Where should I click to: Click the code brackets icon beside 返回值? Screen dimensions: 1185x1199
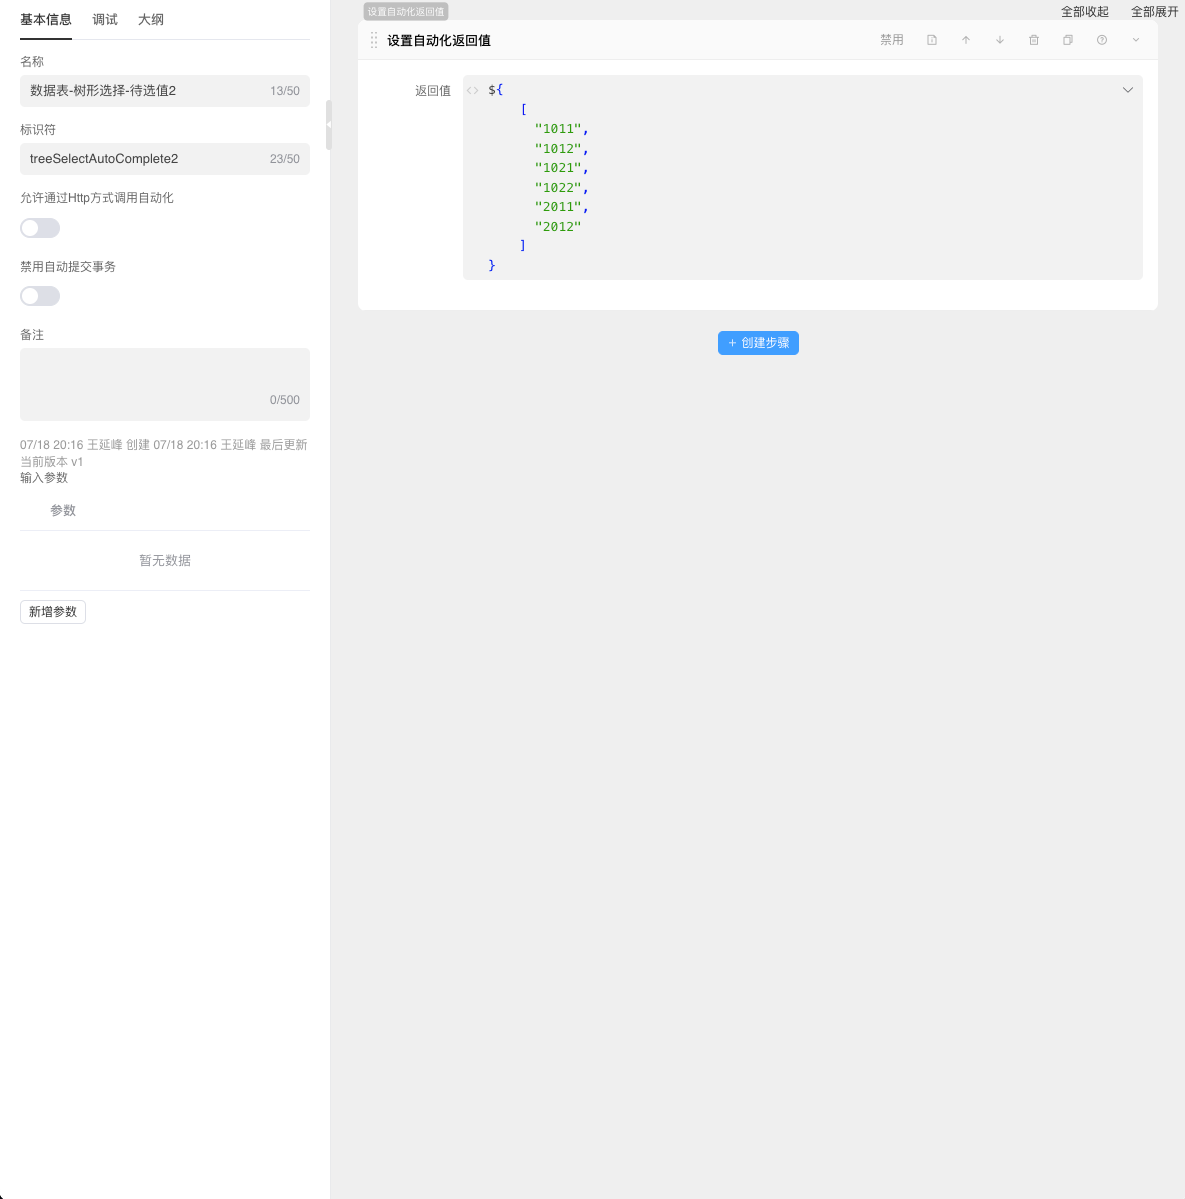(x=473, y=90)
